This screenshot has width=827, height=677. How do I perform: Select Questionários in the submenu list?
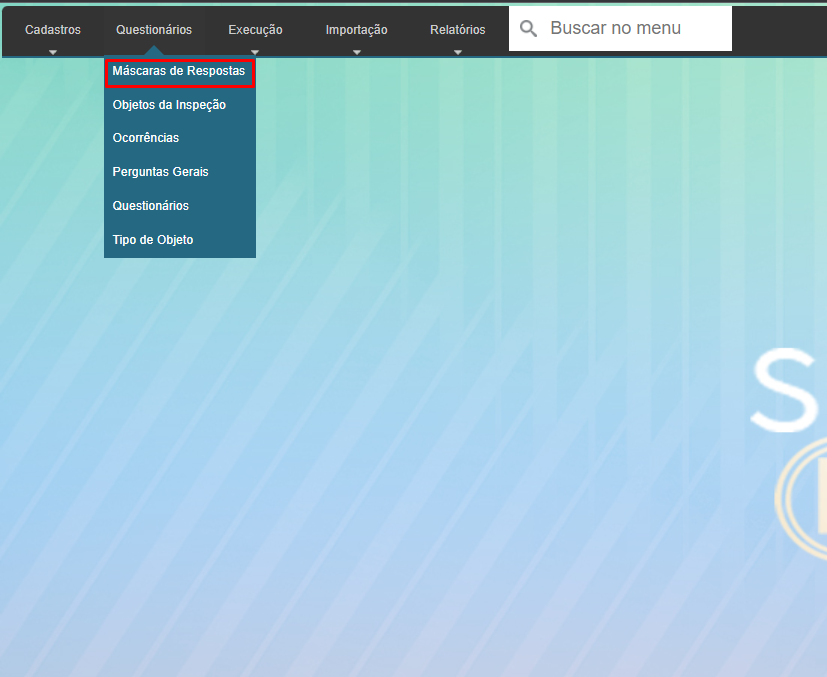(151, 206)
